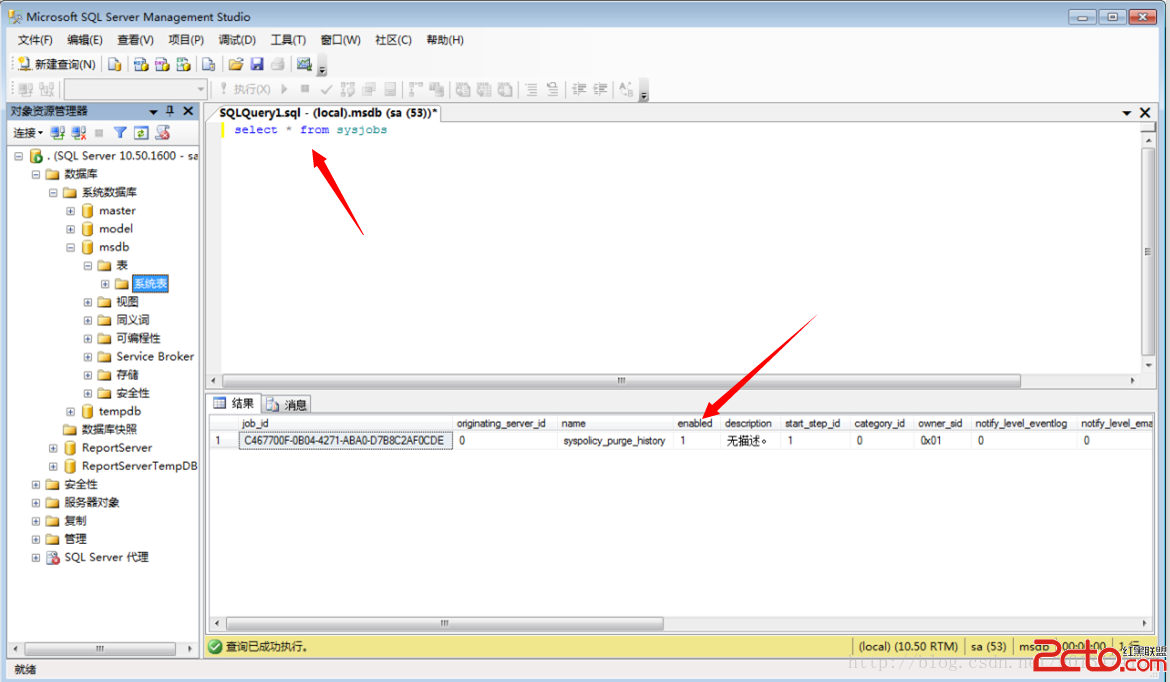1170x682 pixels.
Task: Click the Stop script icon in Object Explorer
Action: click(163, 133)
